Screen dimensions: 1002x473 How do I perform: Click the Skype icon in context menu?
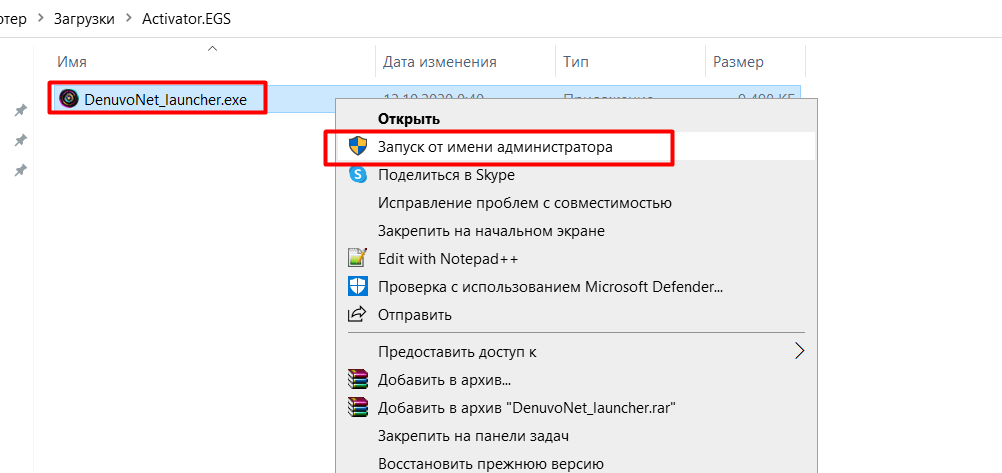357,174
